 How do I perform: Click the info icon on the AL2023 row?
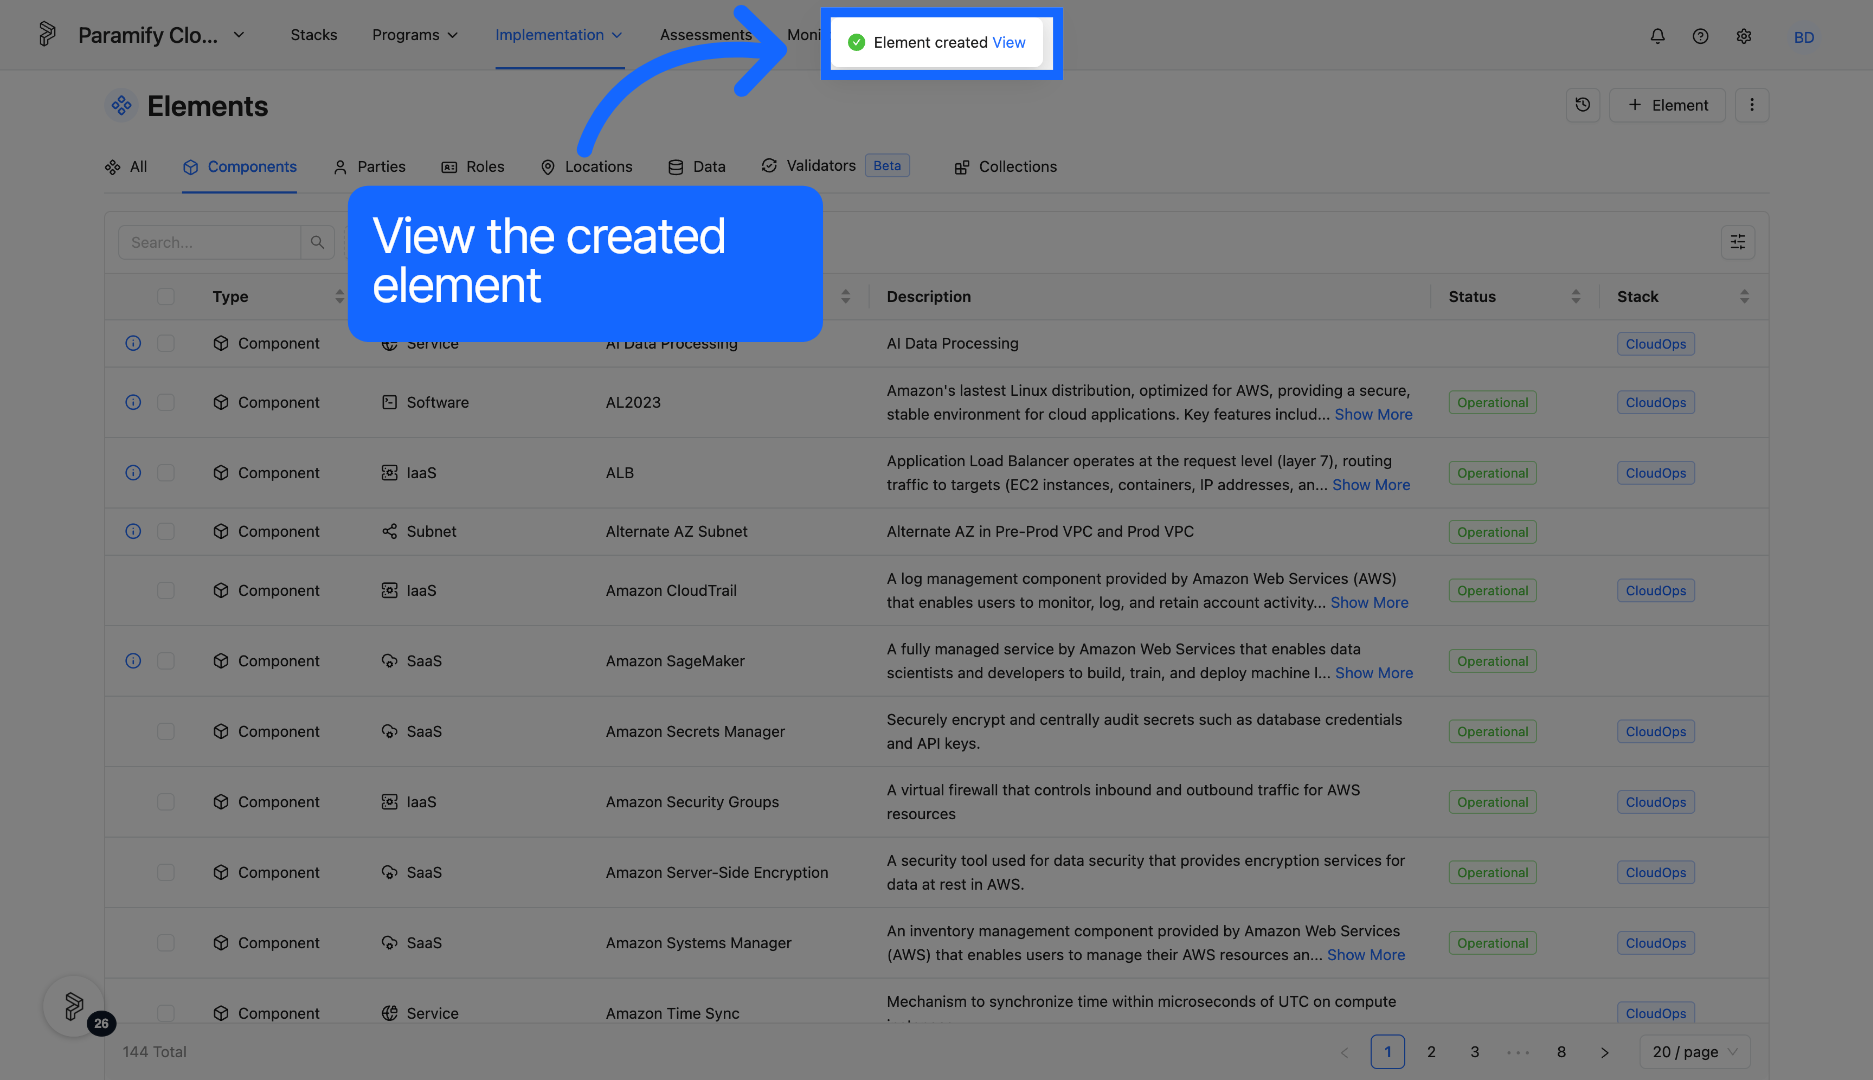point(133,402)
